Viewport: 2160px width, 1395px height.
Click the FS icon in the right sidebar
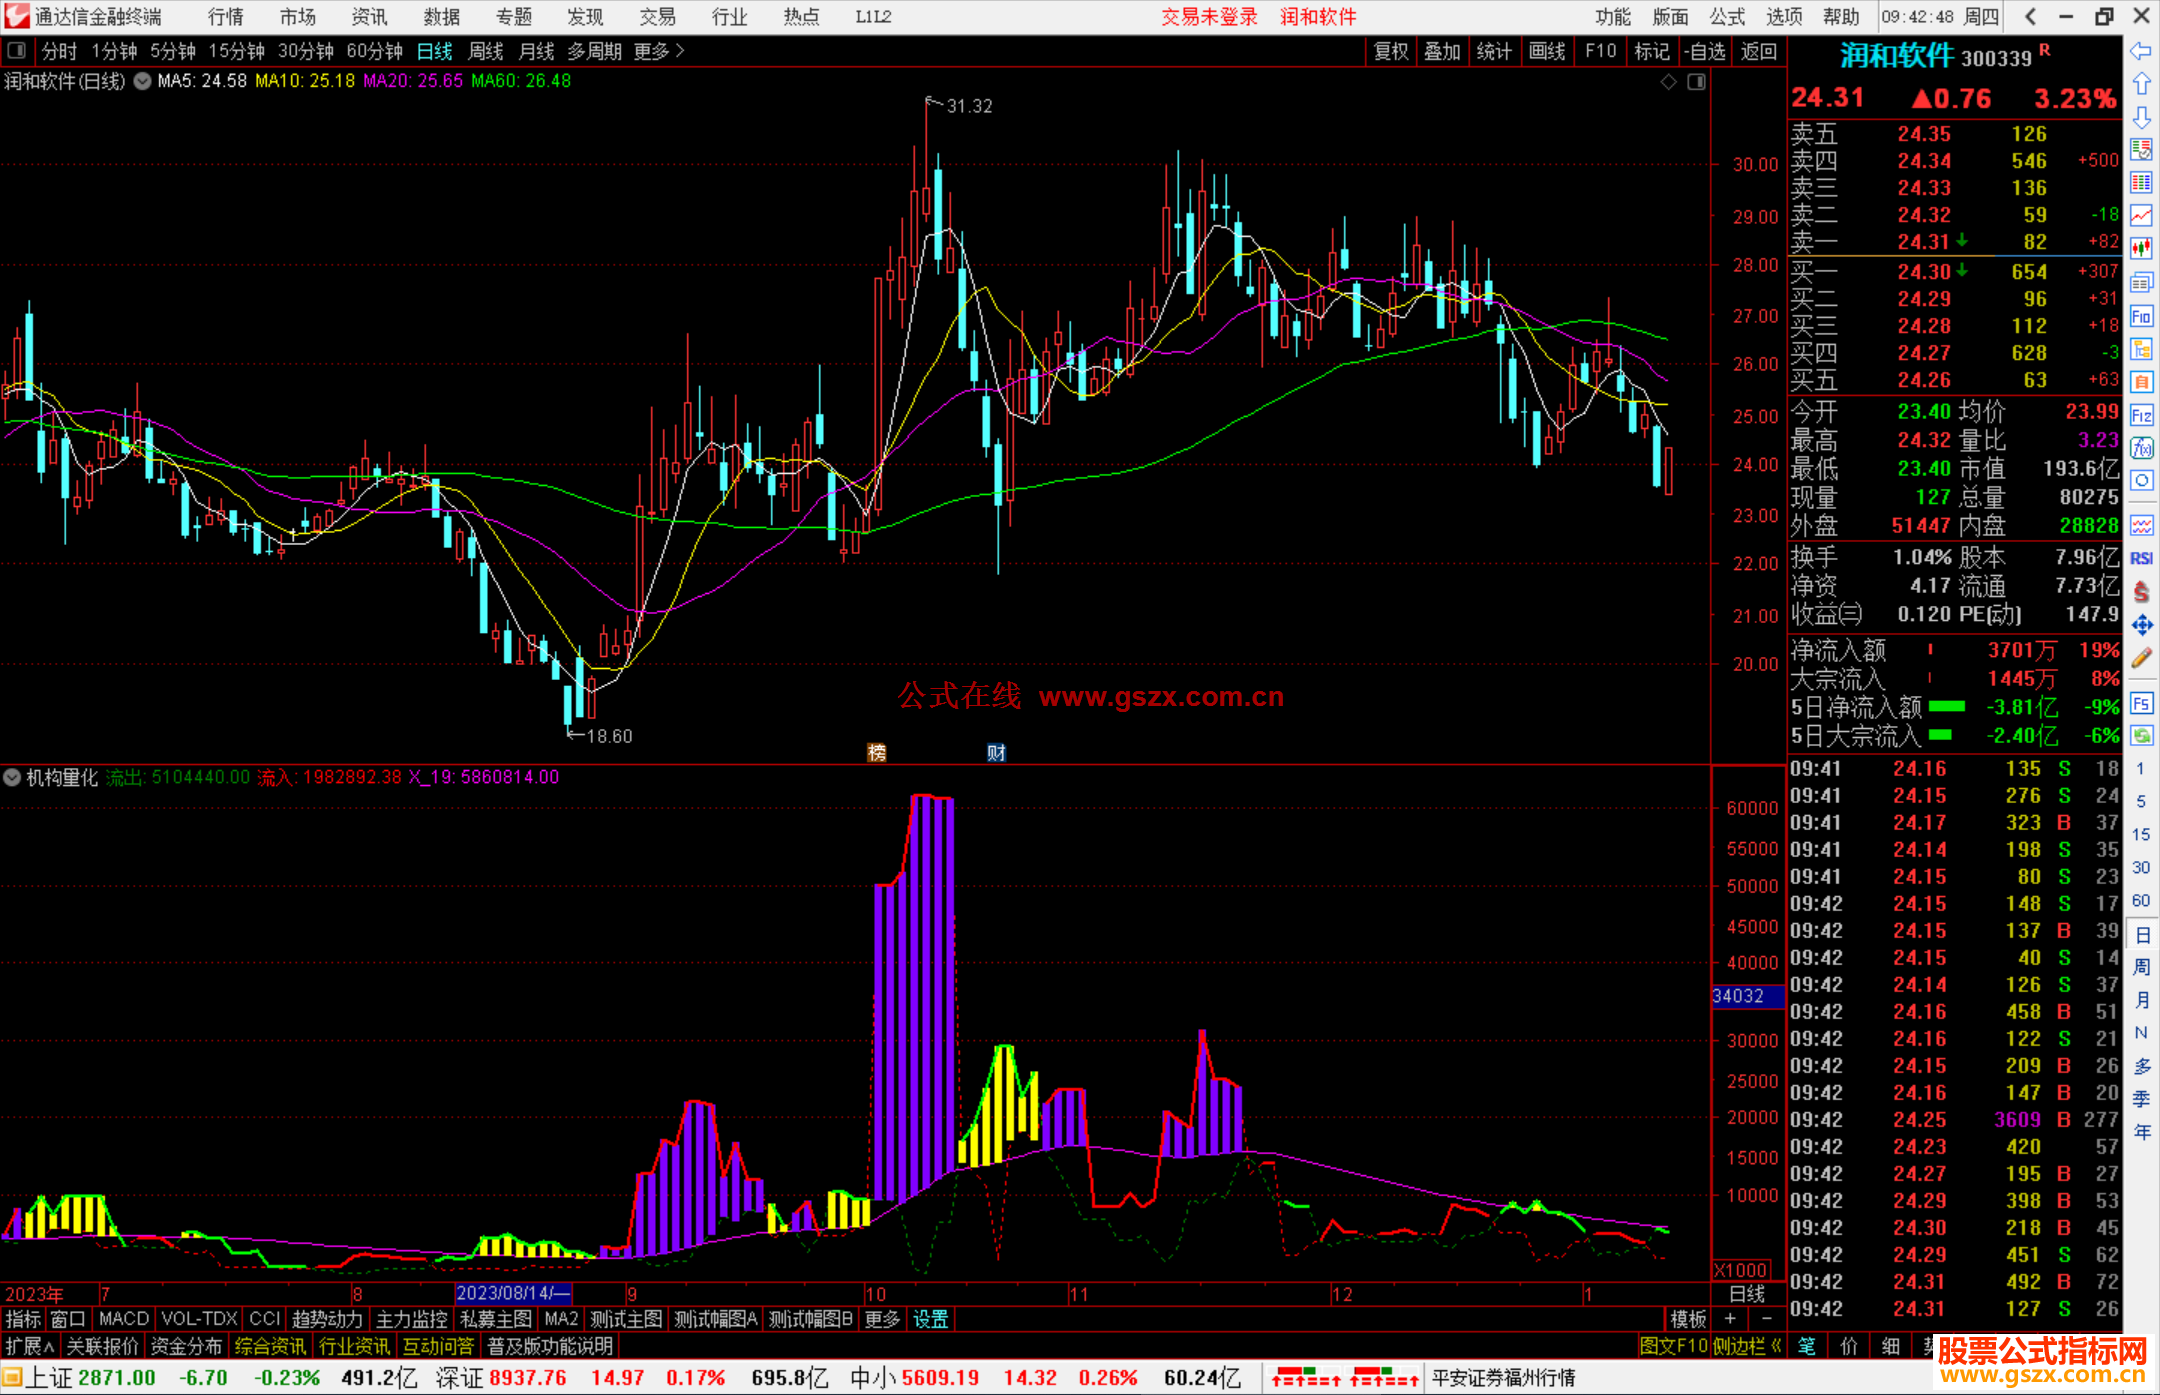pos(2141,703)
